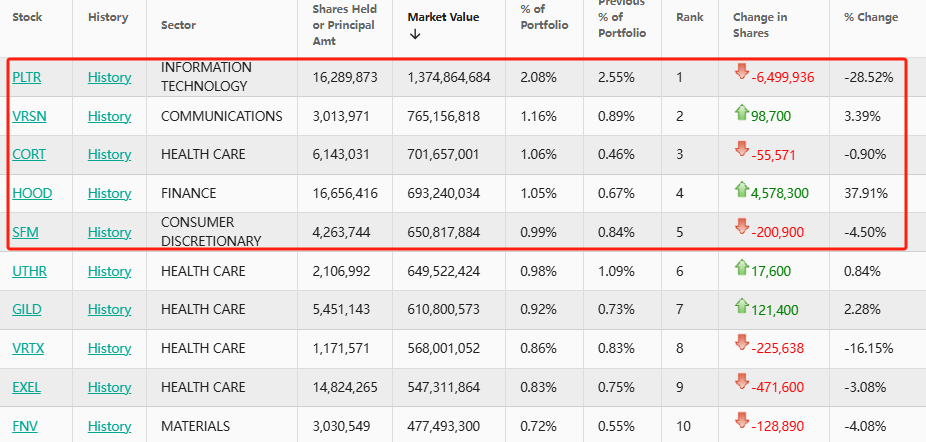
Task: Click the red down arrow in CORT row
Action: (x=741, y=149)
